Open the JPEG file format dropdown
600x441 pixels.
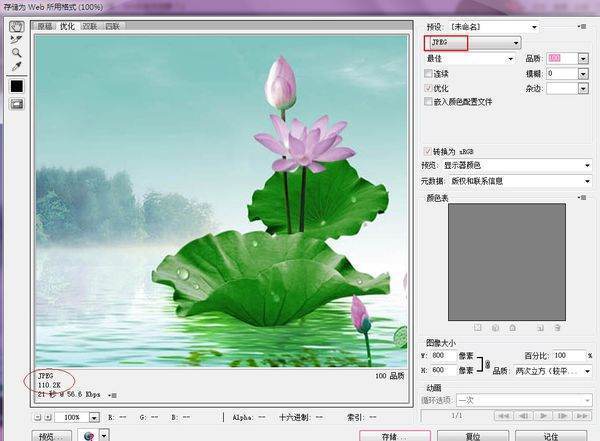(473, 43)
